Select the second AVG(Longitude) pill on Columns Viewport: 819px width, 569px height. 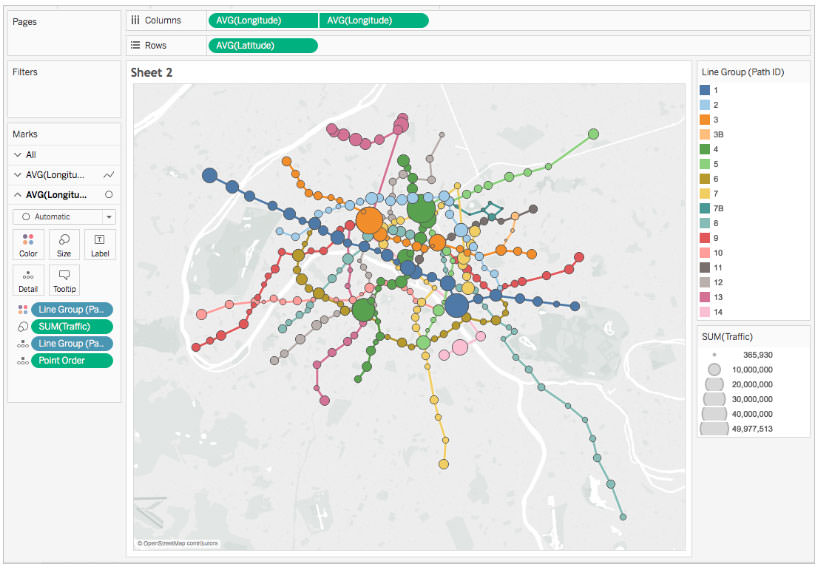374,20
